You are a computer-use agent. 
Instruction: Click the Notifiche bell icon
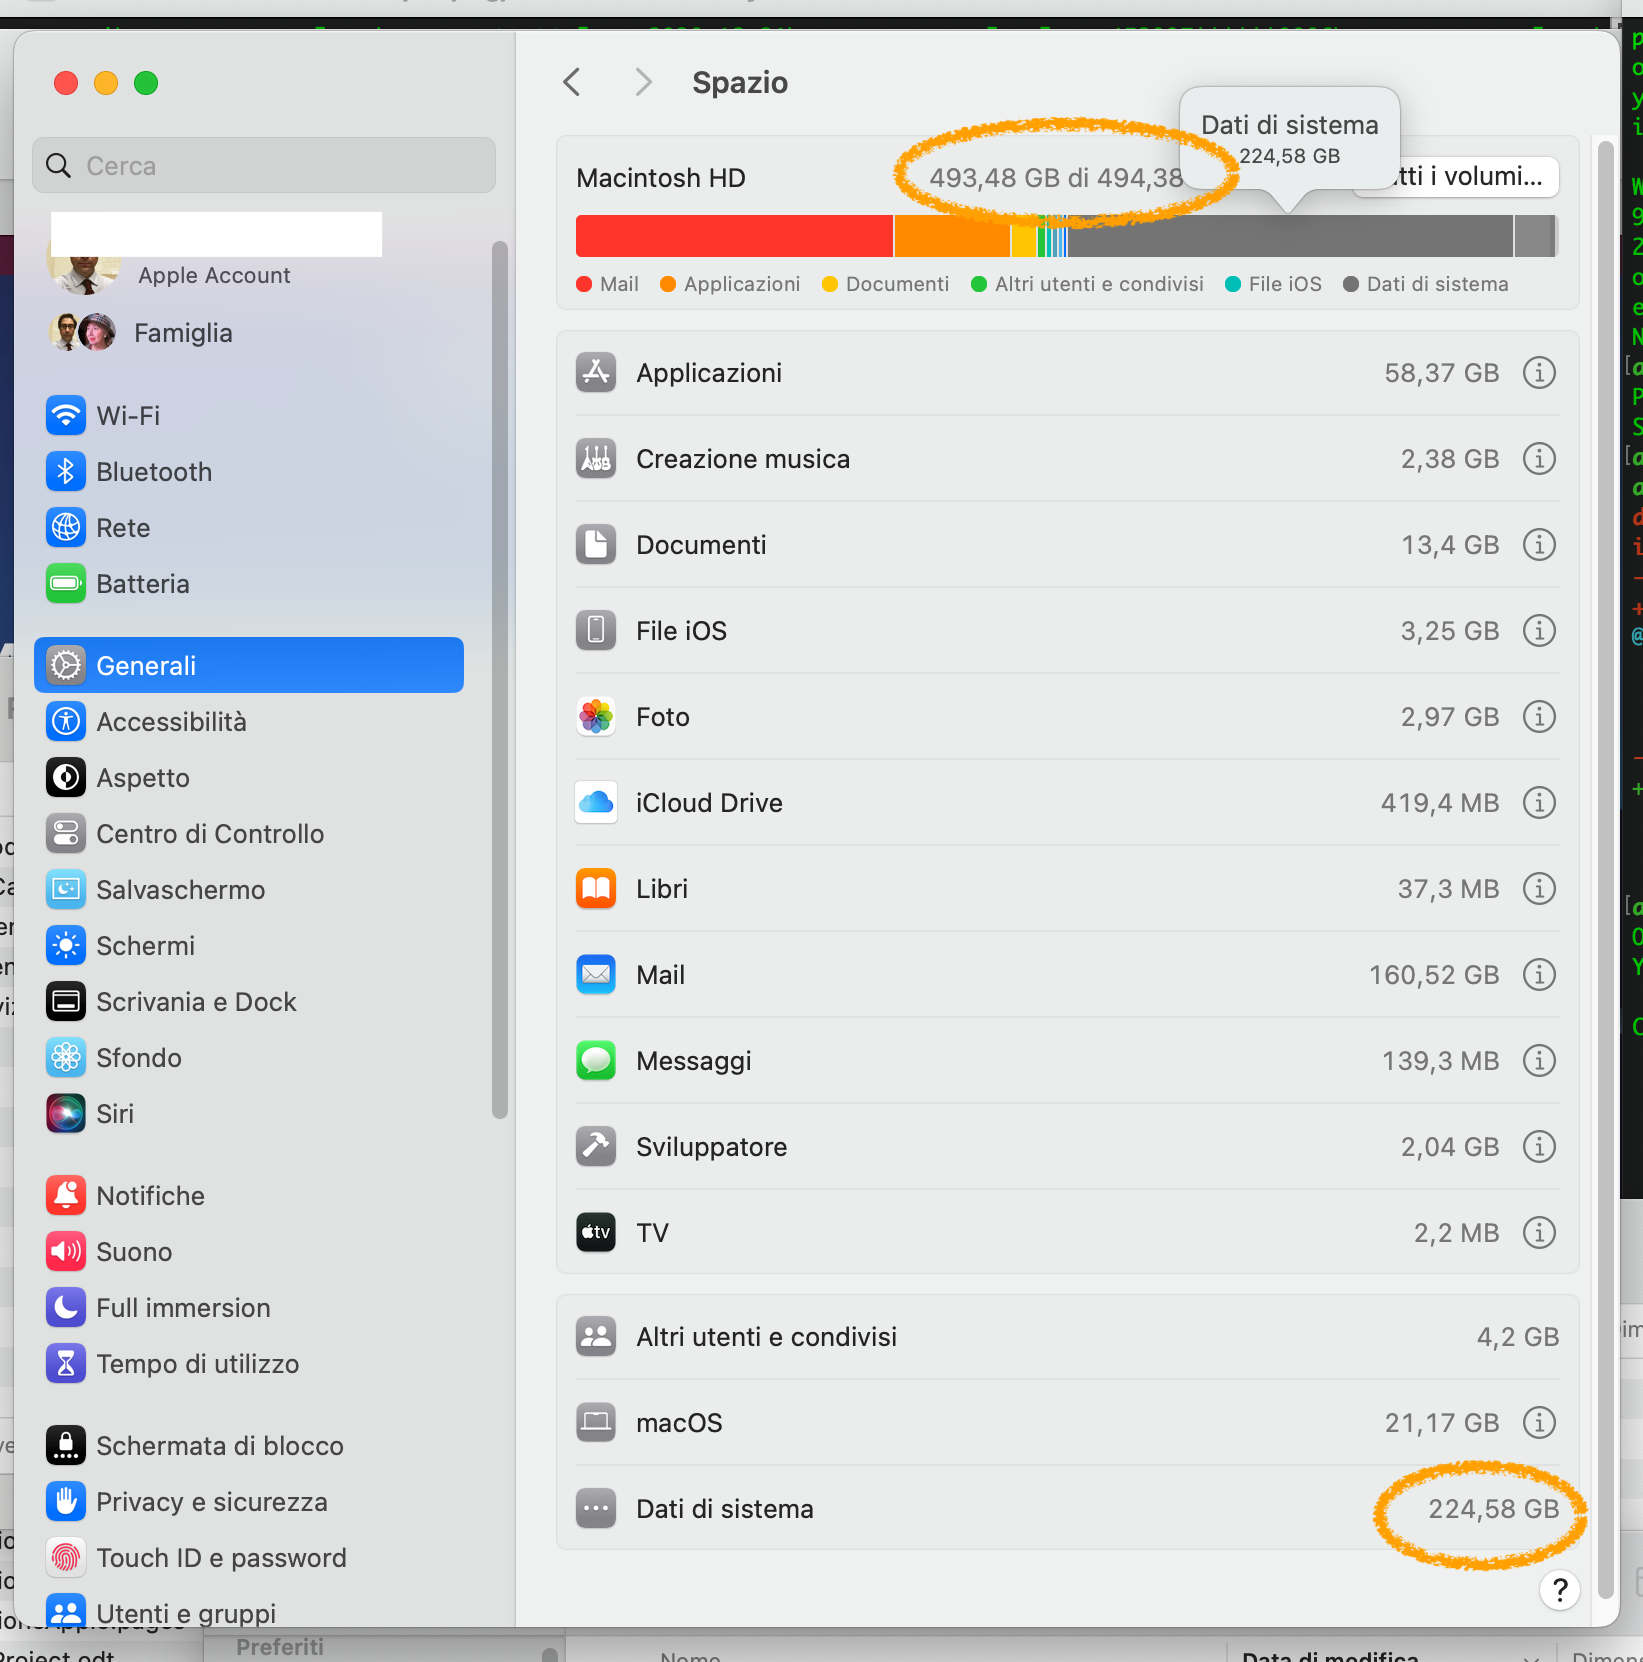[66, 1195]
